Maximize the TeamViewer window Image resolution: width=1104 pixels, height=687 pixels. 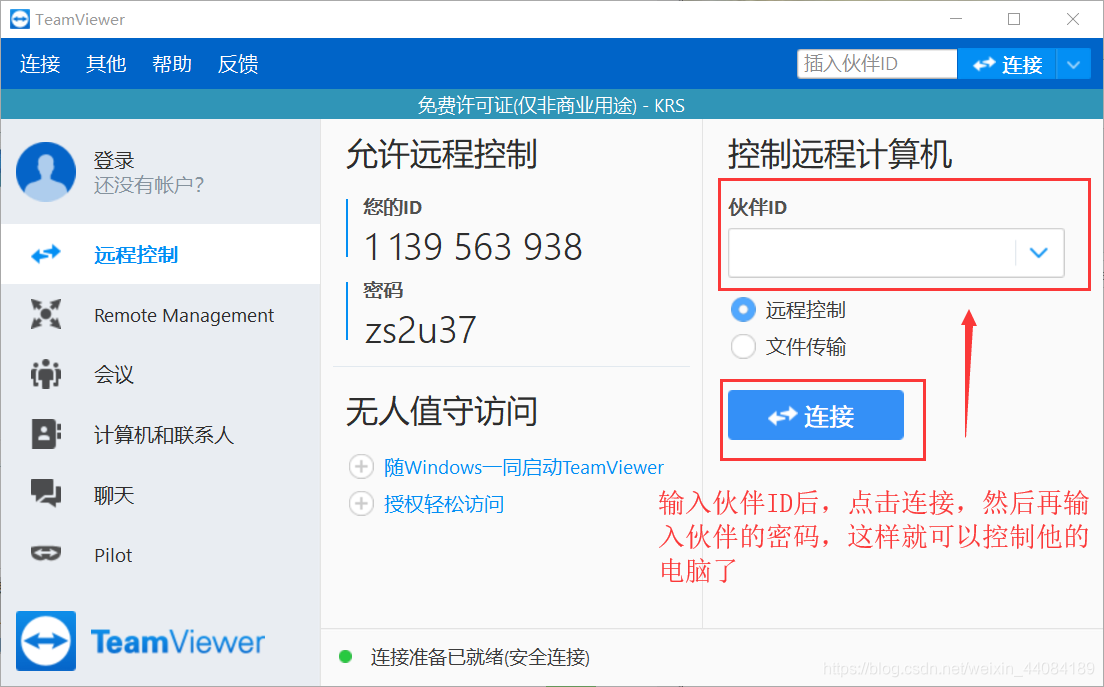pos(1014,19)
